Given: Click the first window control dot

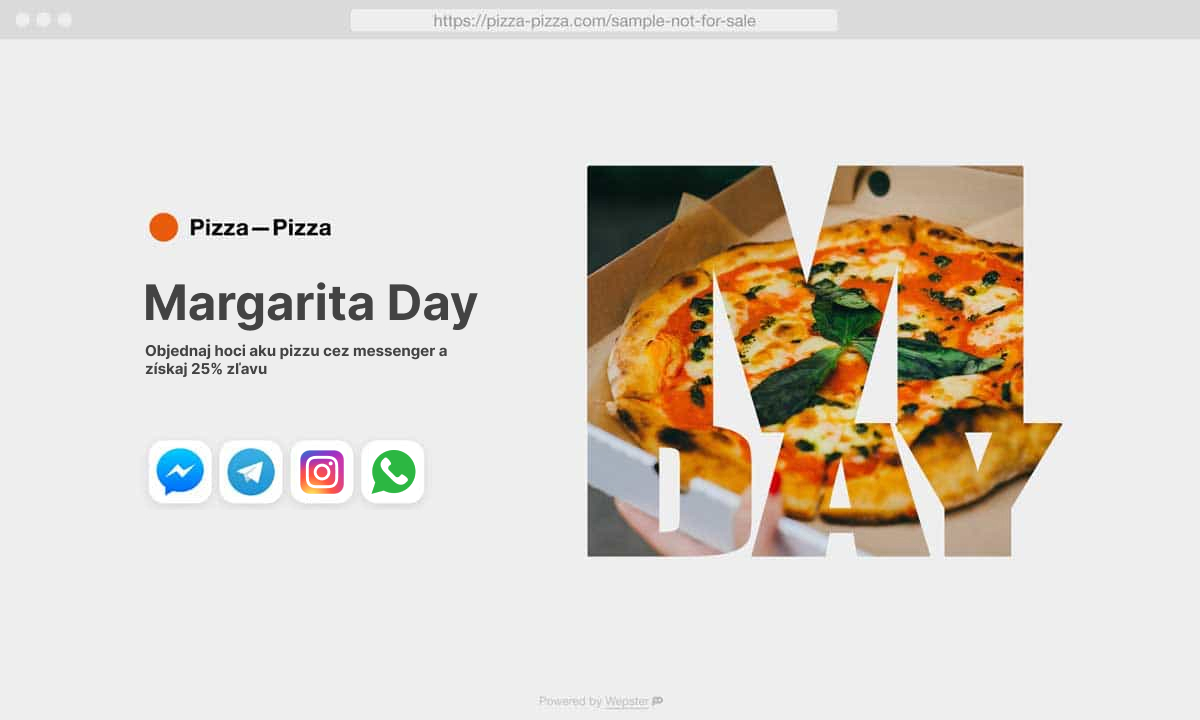Looking at the screenshot, I should tap(22, 20).
